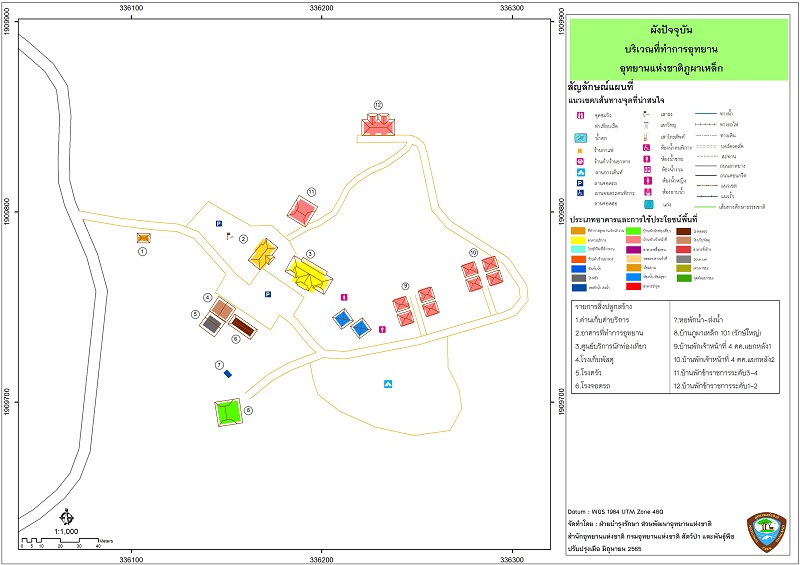The height and width of the screenshot is (565, 800).
Task: Click the circled number 11 marker
Action: pos(311,192)
